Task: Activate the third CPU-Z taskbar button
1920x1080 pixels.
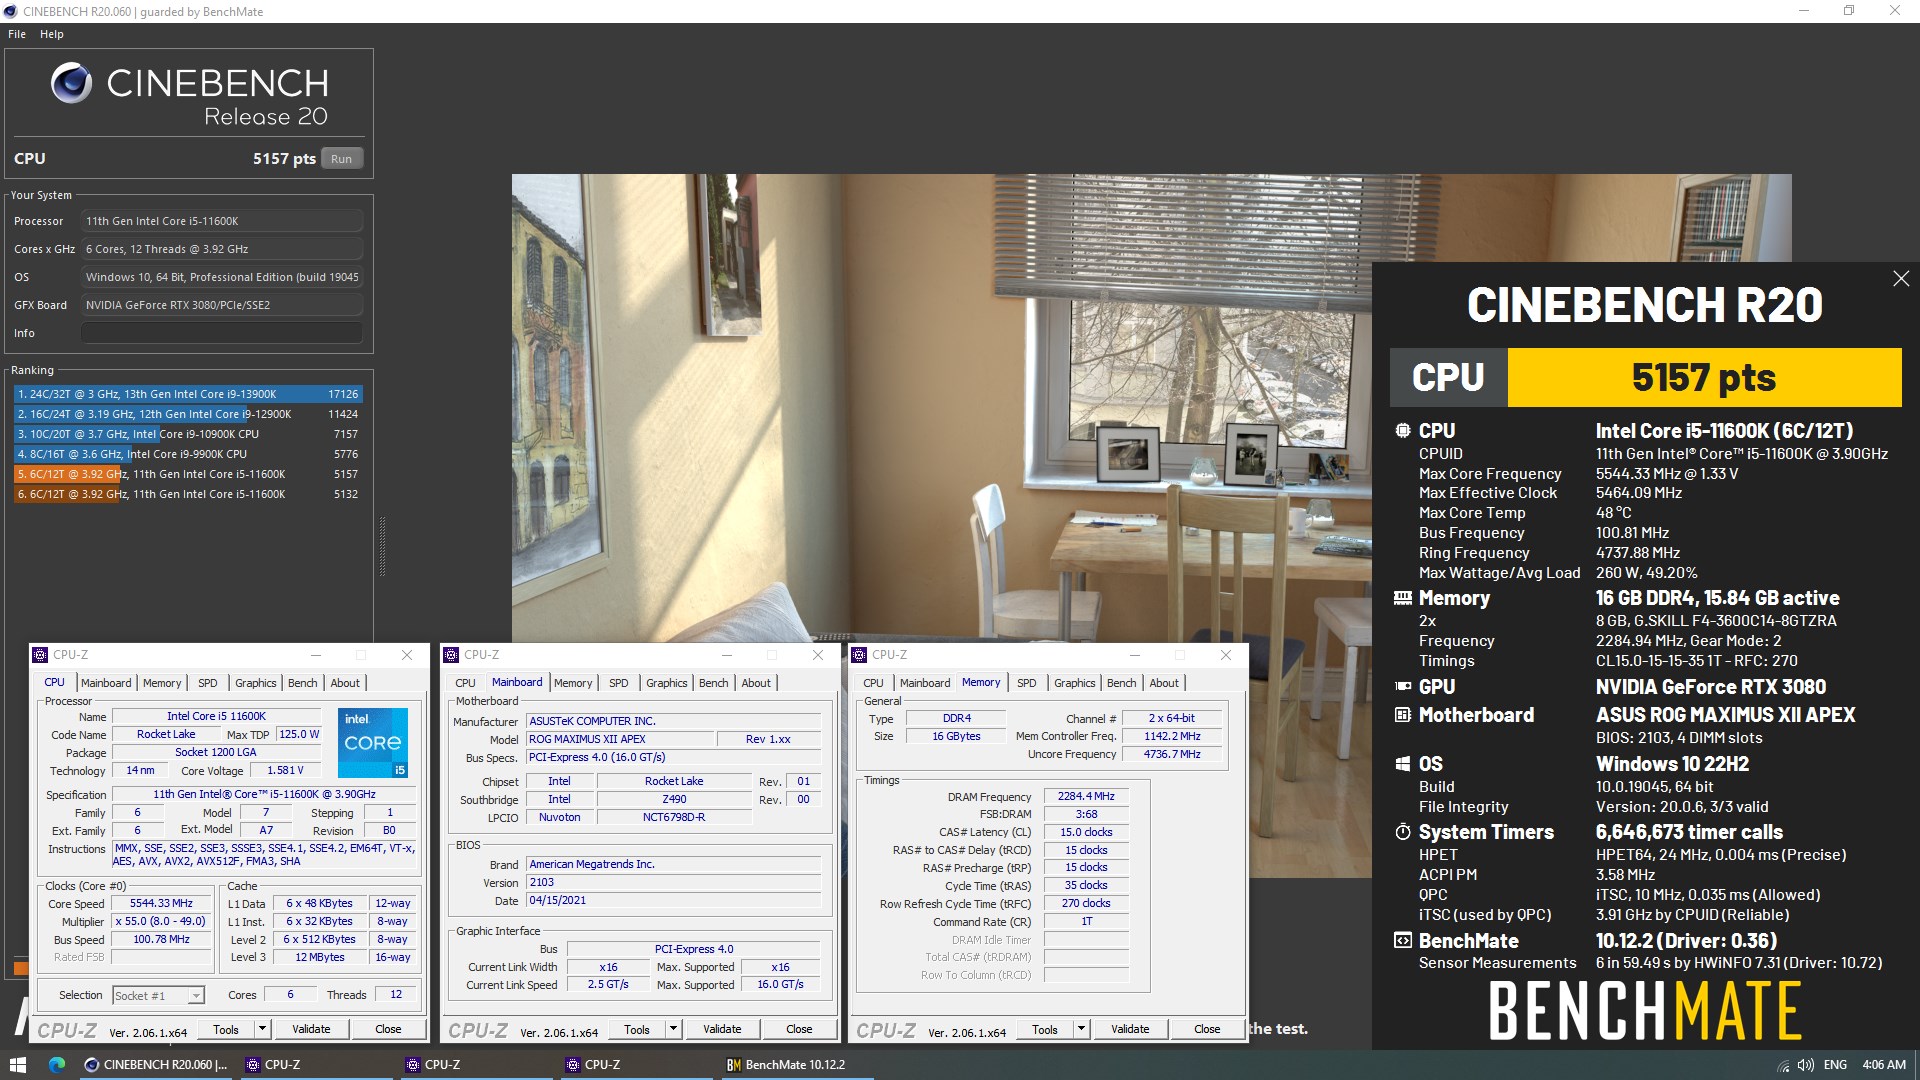Action: click(638, 1065)
